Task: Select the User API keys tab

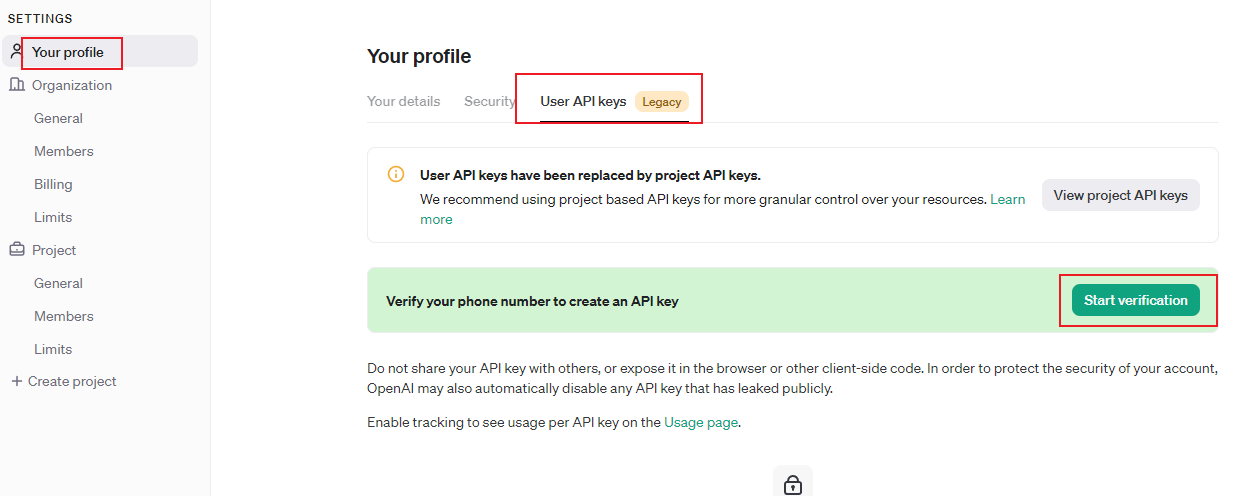Action: 583,101
